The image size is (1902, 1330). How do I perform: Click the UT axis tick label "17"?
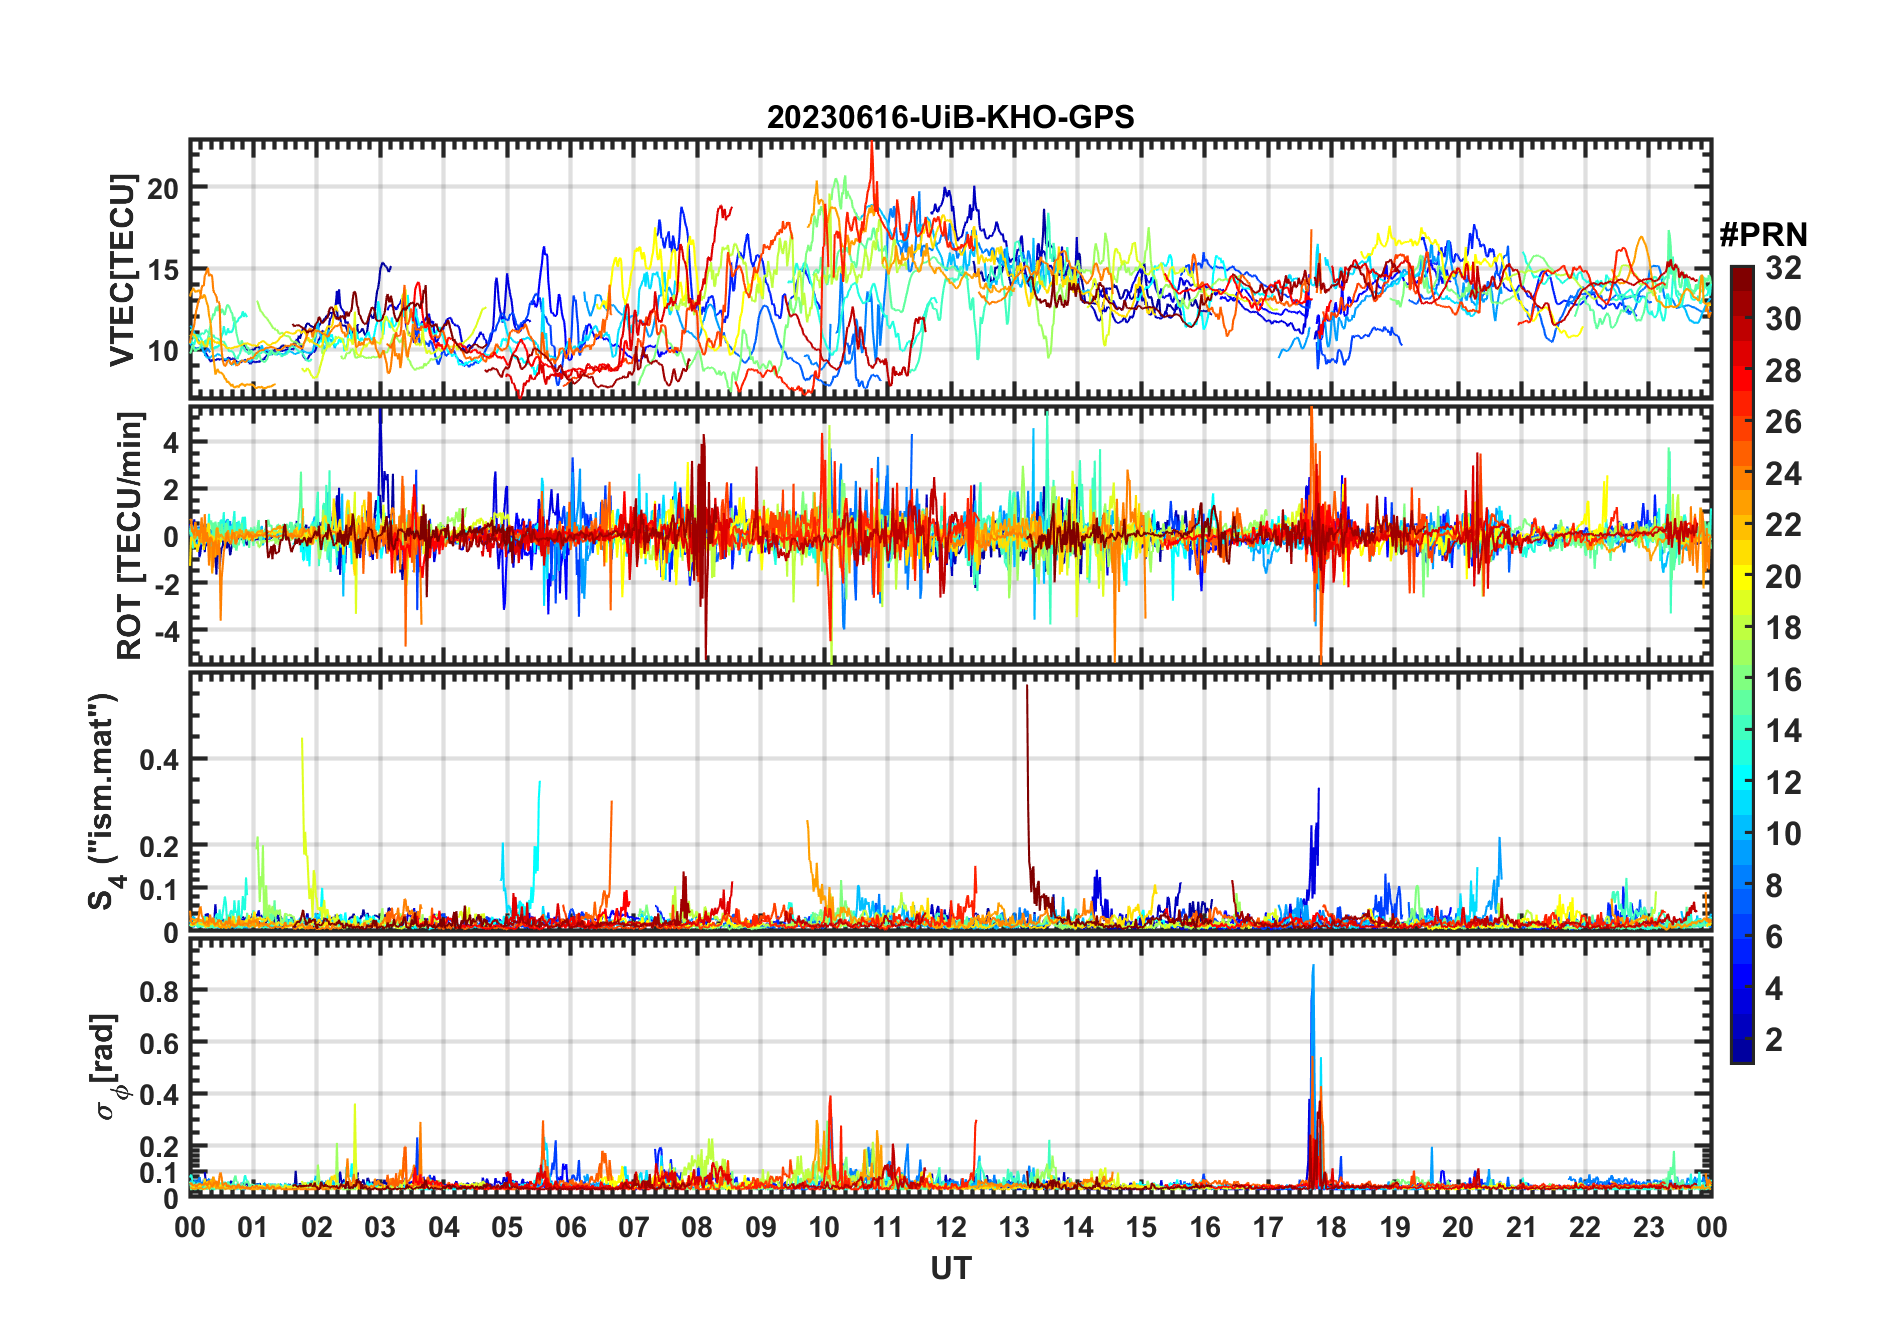pos(1268,1227)
